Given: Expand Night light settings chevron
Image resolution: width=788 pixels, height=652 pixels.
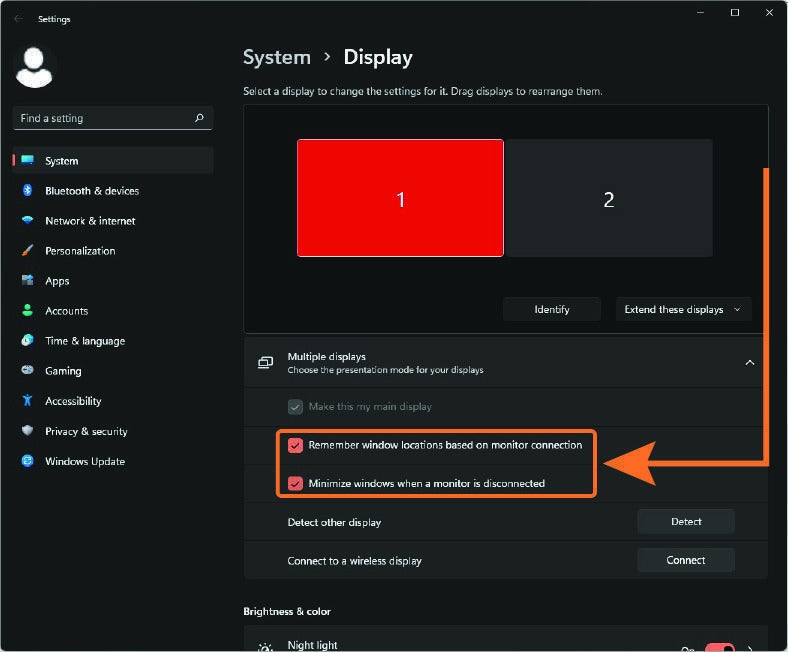Looking at the screenshot, I should (751, 647).
